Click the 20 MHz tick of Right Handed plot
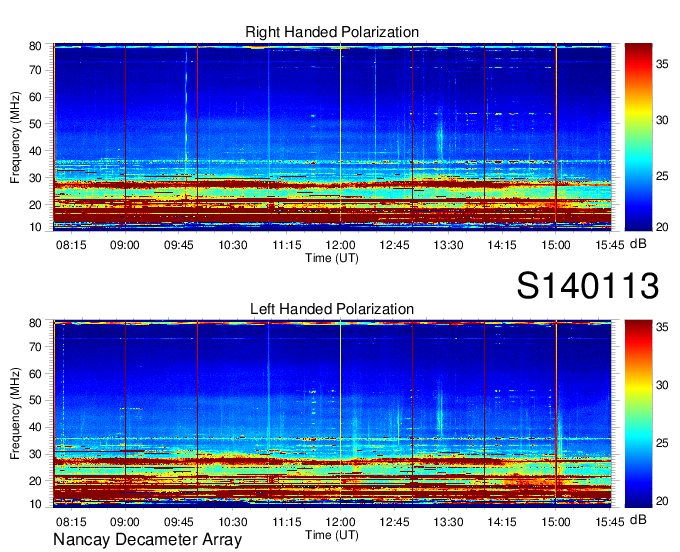Viewport: 680px width, 552px height. (x=35, y=205)
